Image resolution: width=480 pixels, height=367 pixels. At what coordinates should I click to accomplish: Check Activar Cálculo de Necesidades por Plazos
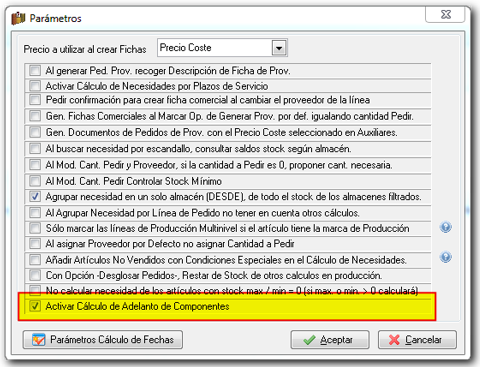coord(35,86)
